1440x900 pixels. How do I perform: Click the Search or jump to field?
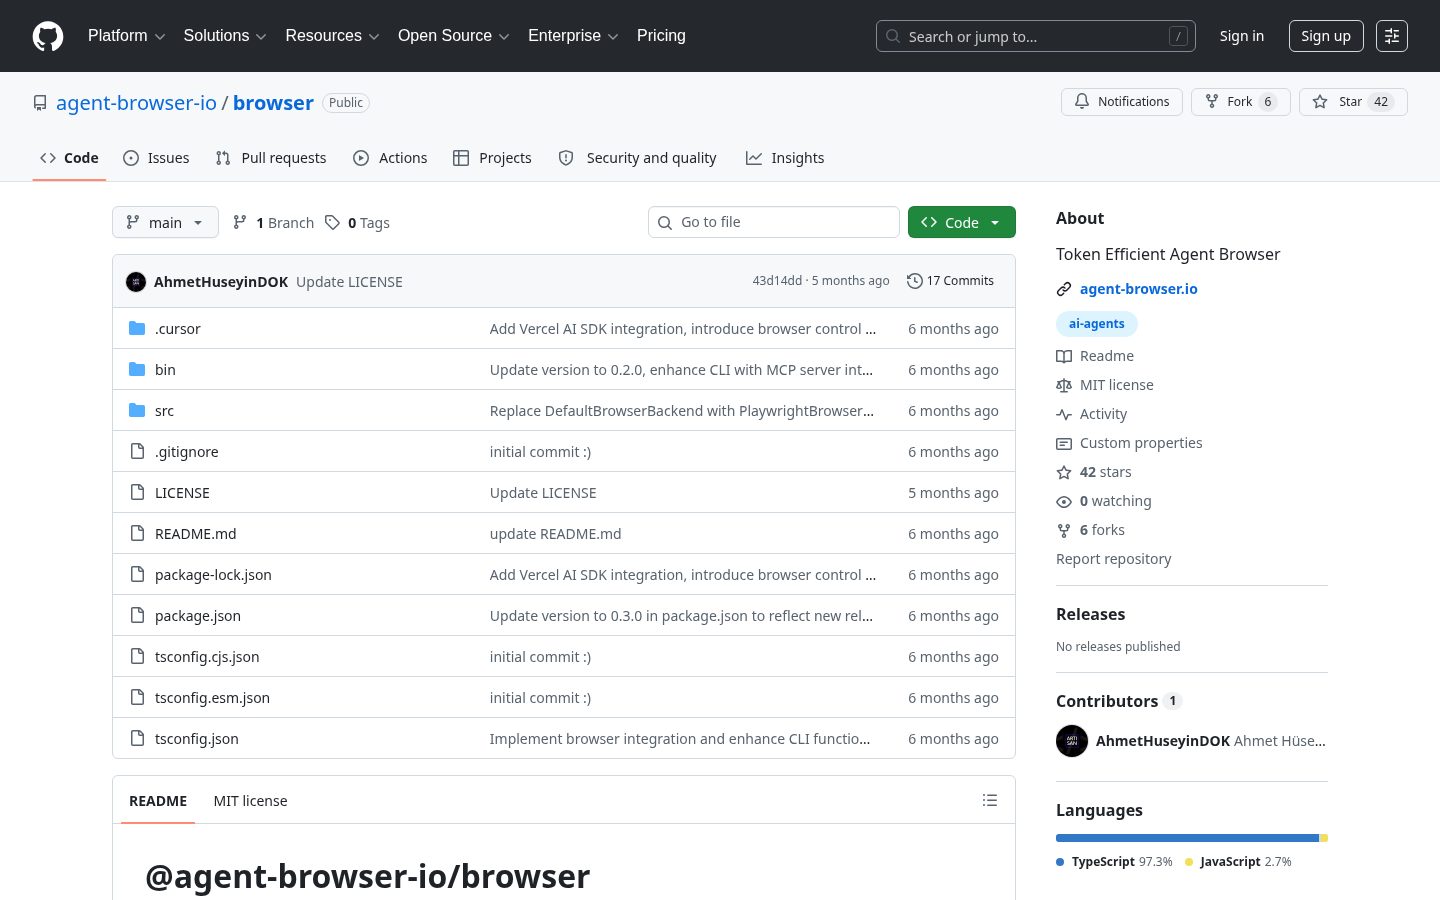pyautogui.click(x=1036, y=36)
